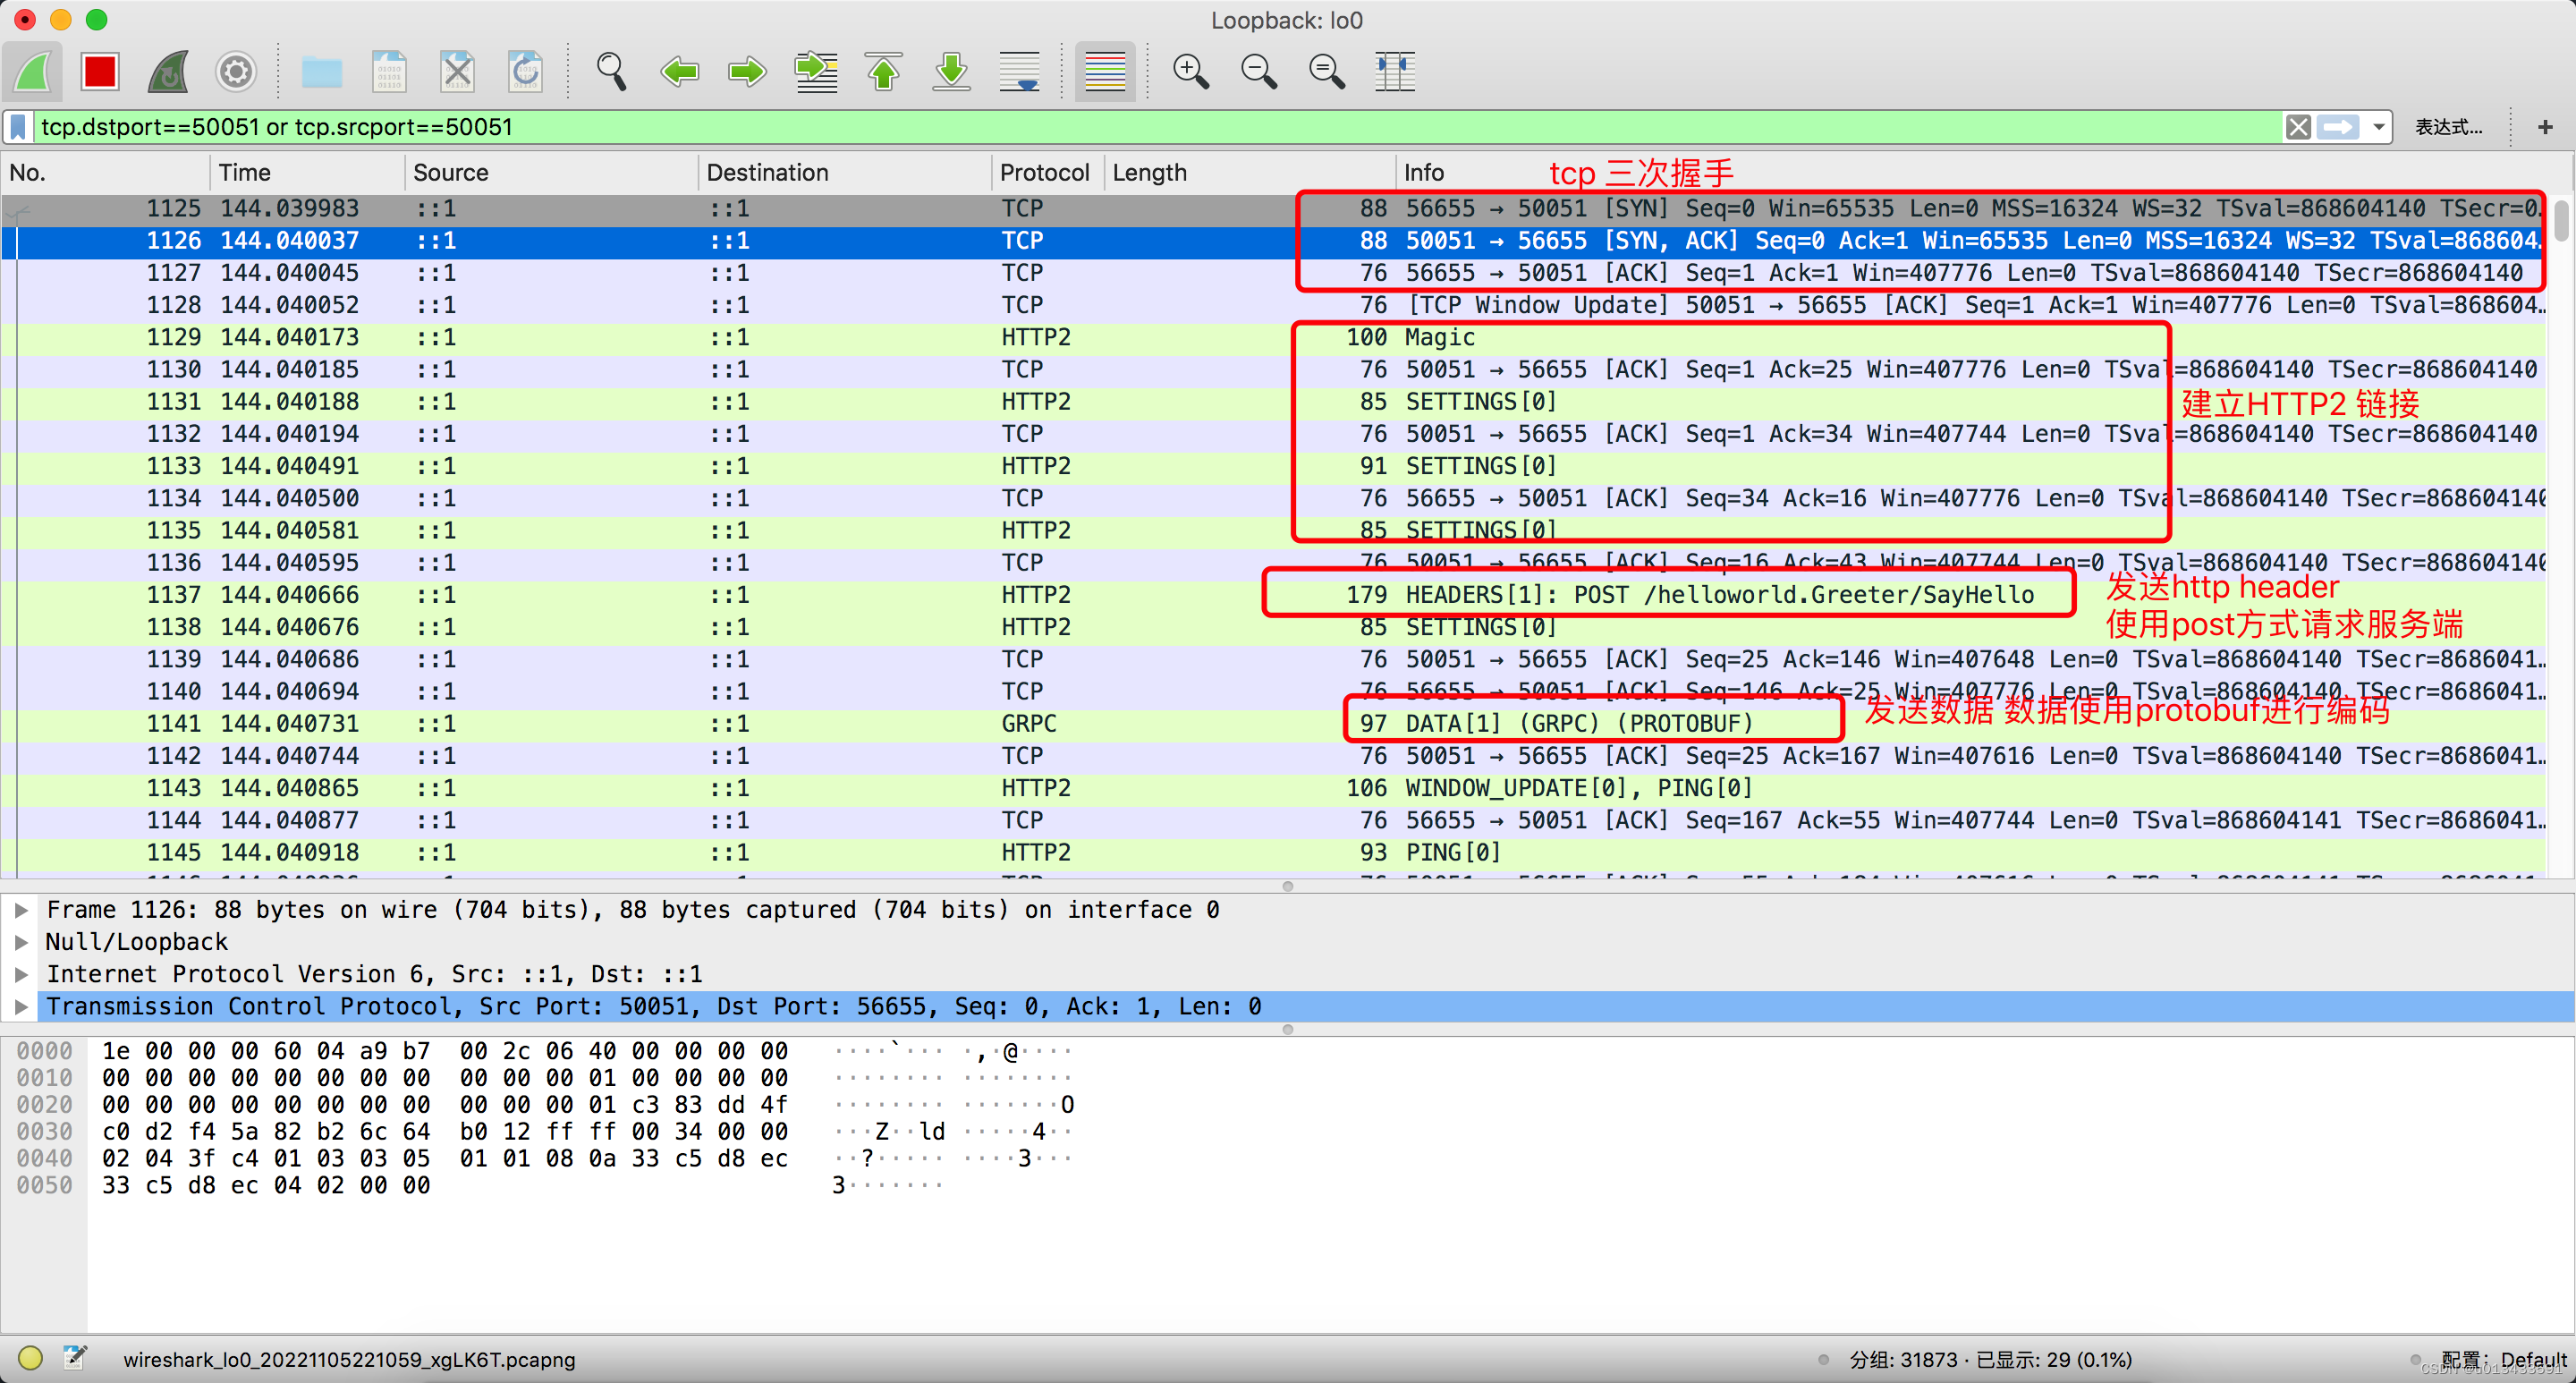Image resolution: width=2576 pixels, height=1383 pixels.
Task: Click the pcapng filename in status bar
Action: pos(349,1360)
